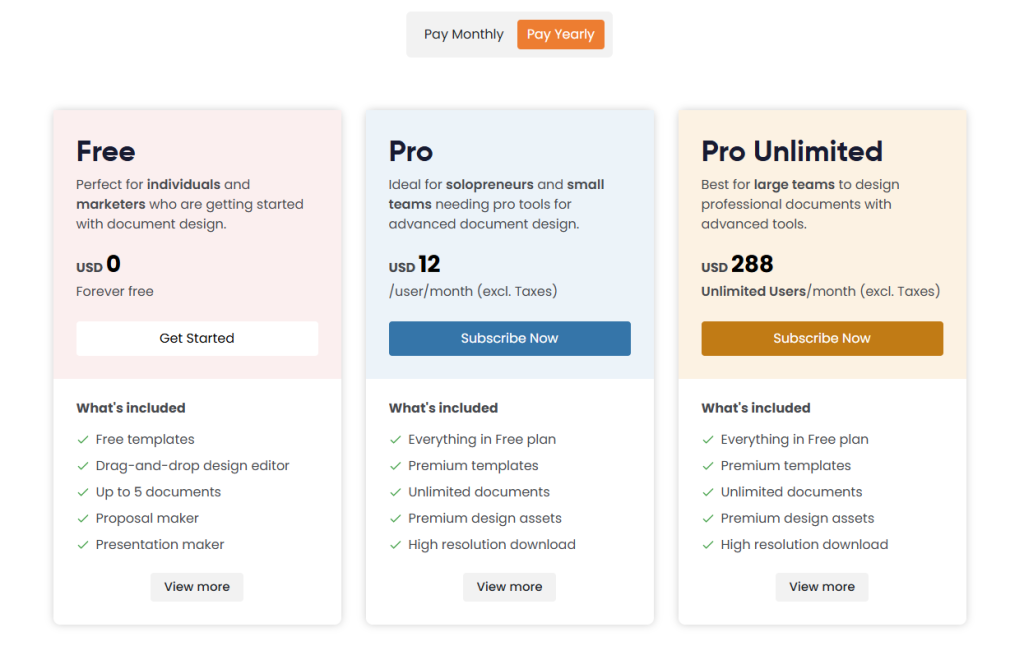Switch billing to Pay Monthly
The height and width of the screenshot is (646, 1024).
(x=463, y=33)
